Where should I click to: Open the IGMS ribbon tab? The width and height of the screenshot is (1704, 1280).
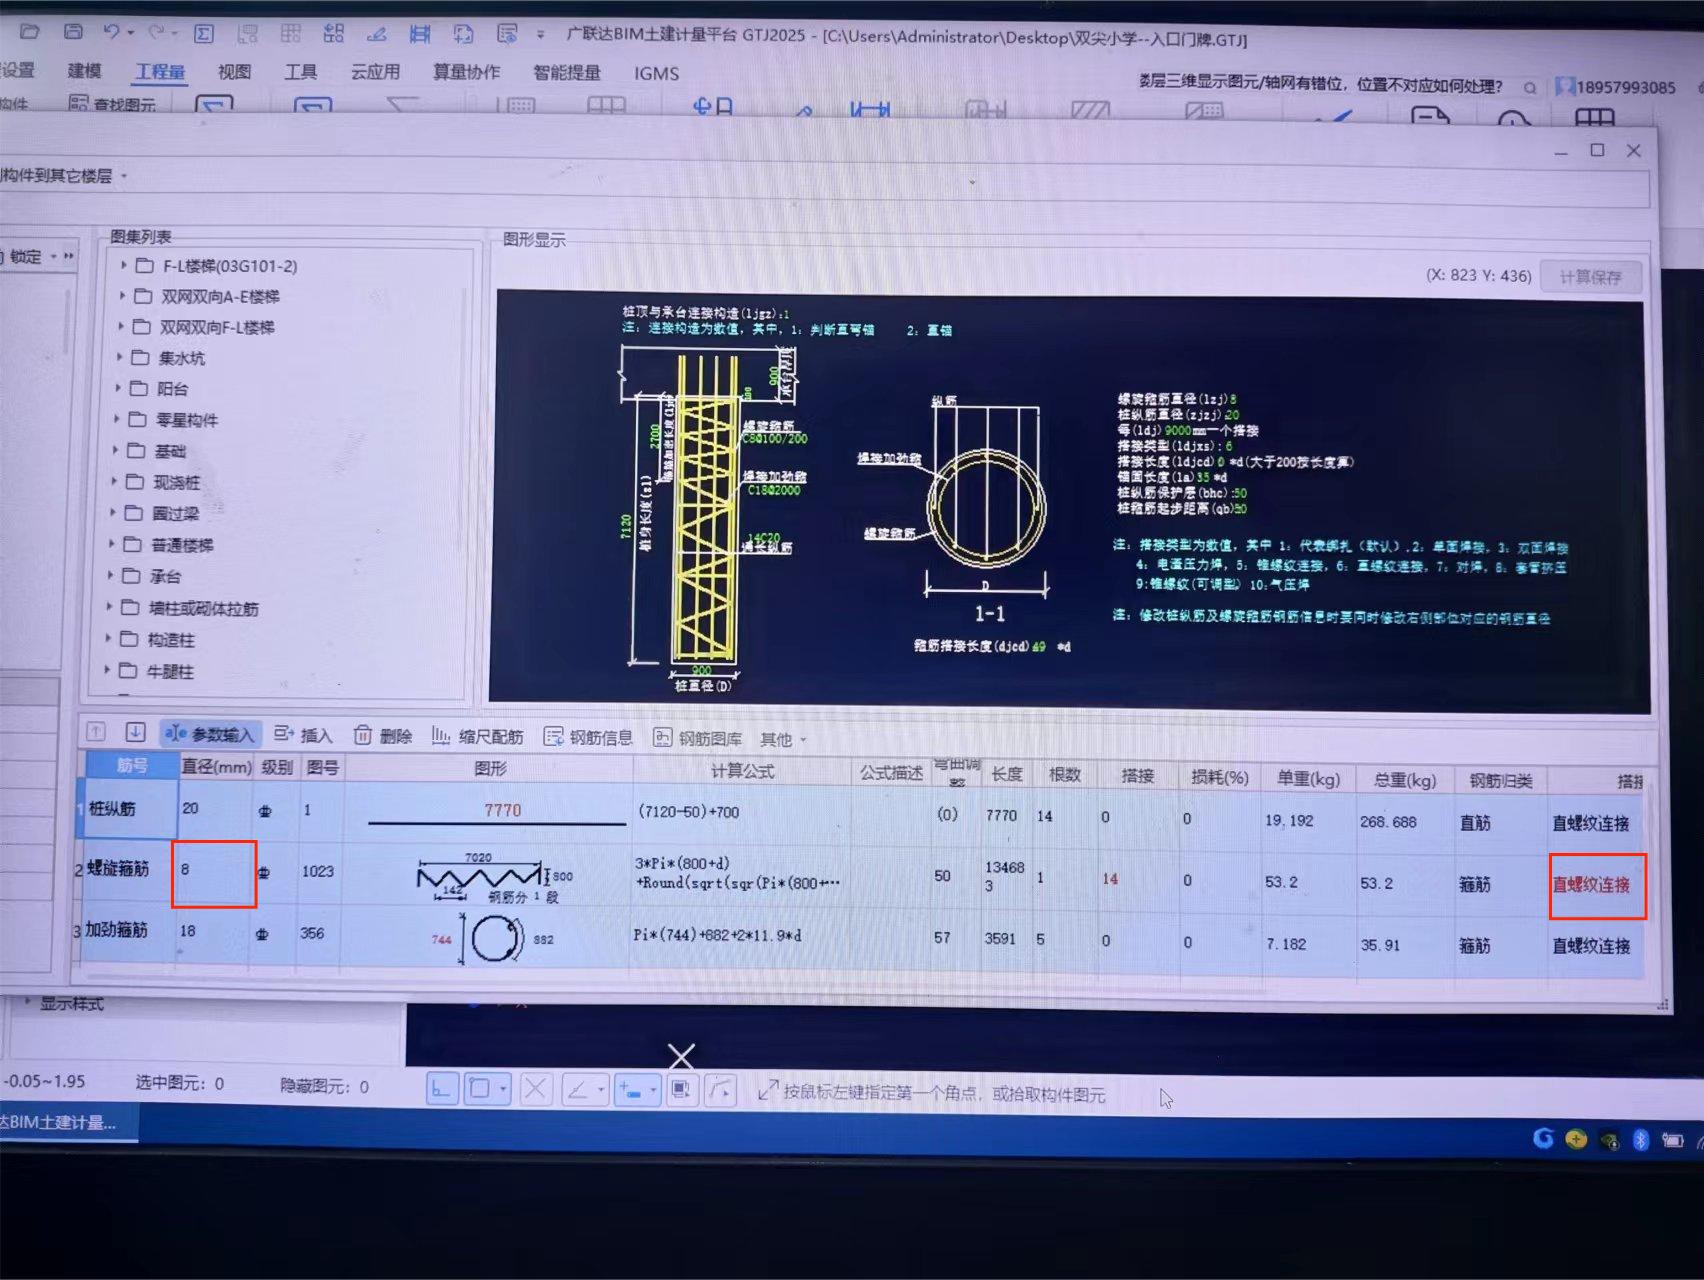pyautogui.click(x=656, y=73)
